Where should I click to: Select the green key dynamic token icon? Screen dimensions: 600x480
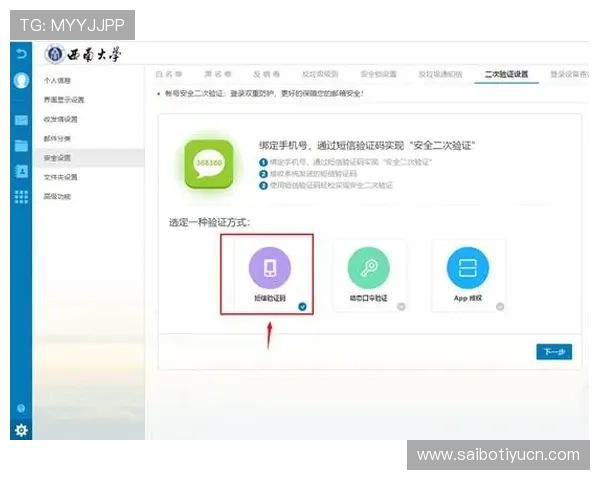(x=368, y=268)
